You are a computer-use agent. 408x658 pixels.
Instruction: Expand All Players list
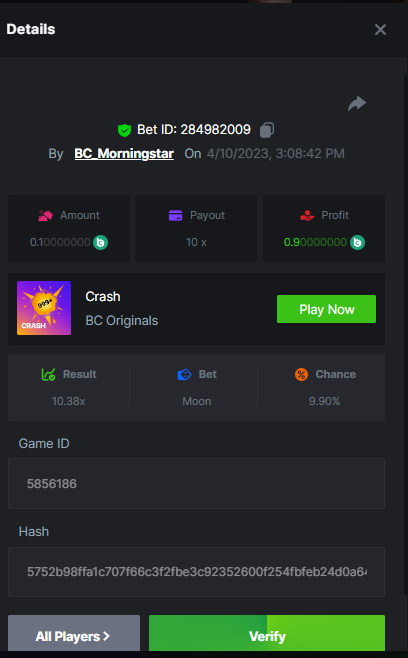click(74, 633)
